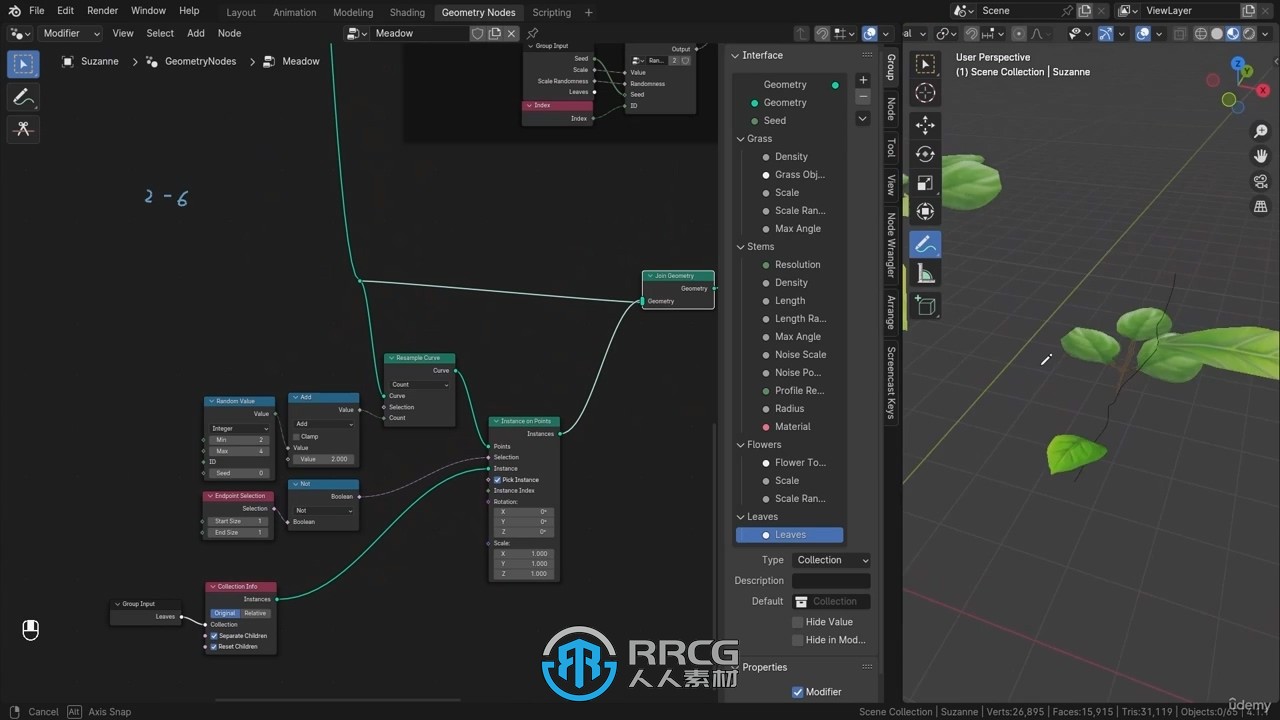Select the viewport Select Box tool
The width and height of the screenshot is (1280, 720).
tap(925, 64)
